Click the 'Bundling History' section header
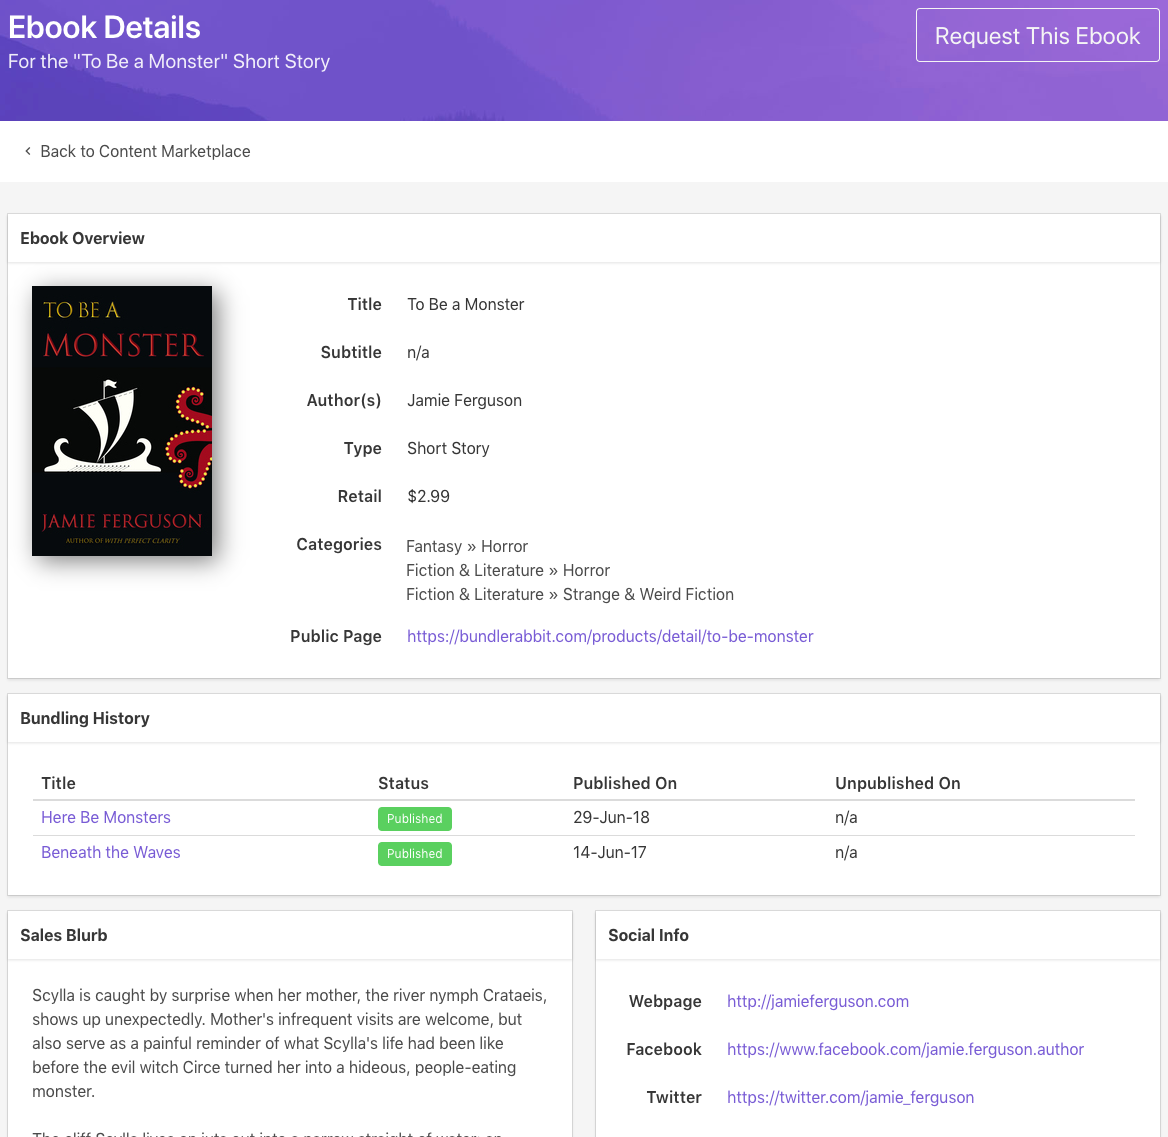1168x1137 pixels. pyautogui.click(x=85, y=718)
